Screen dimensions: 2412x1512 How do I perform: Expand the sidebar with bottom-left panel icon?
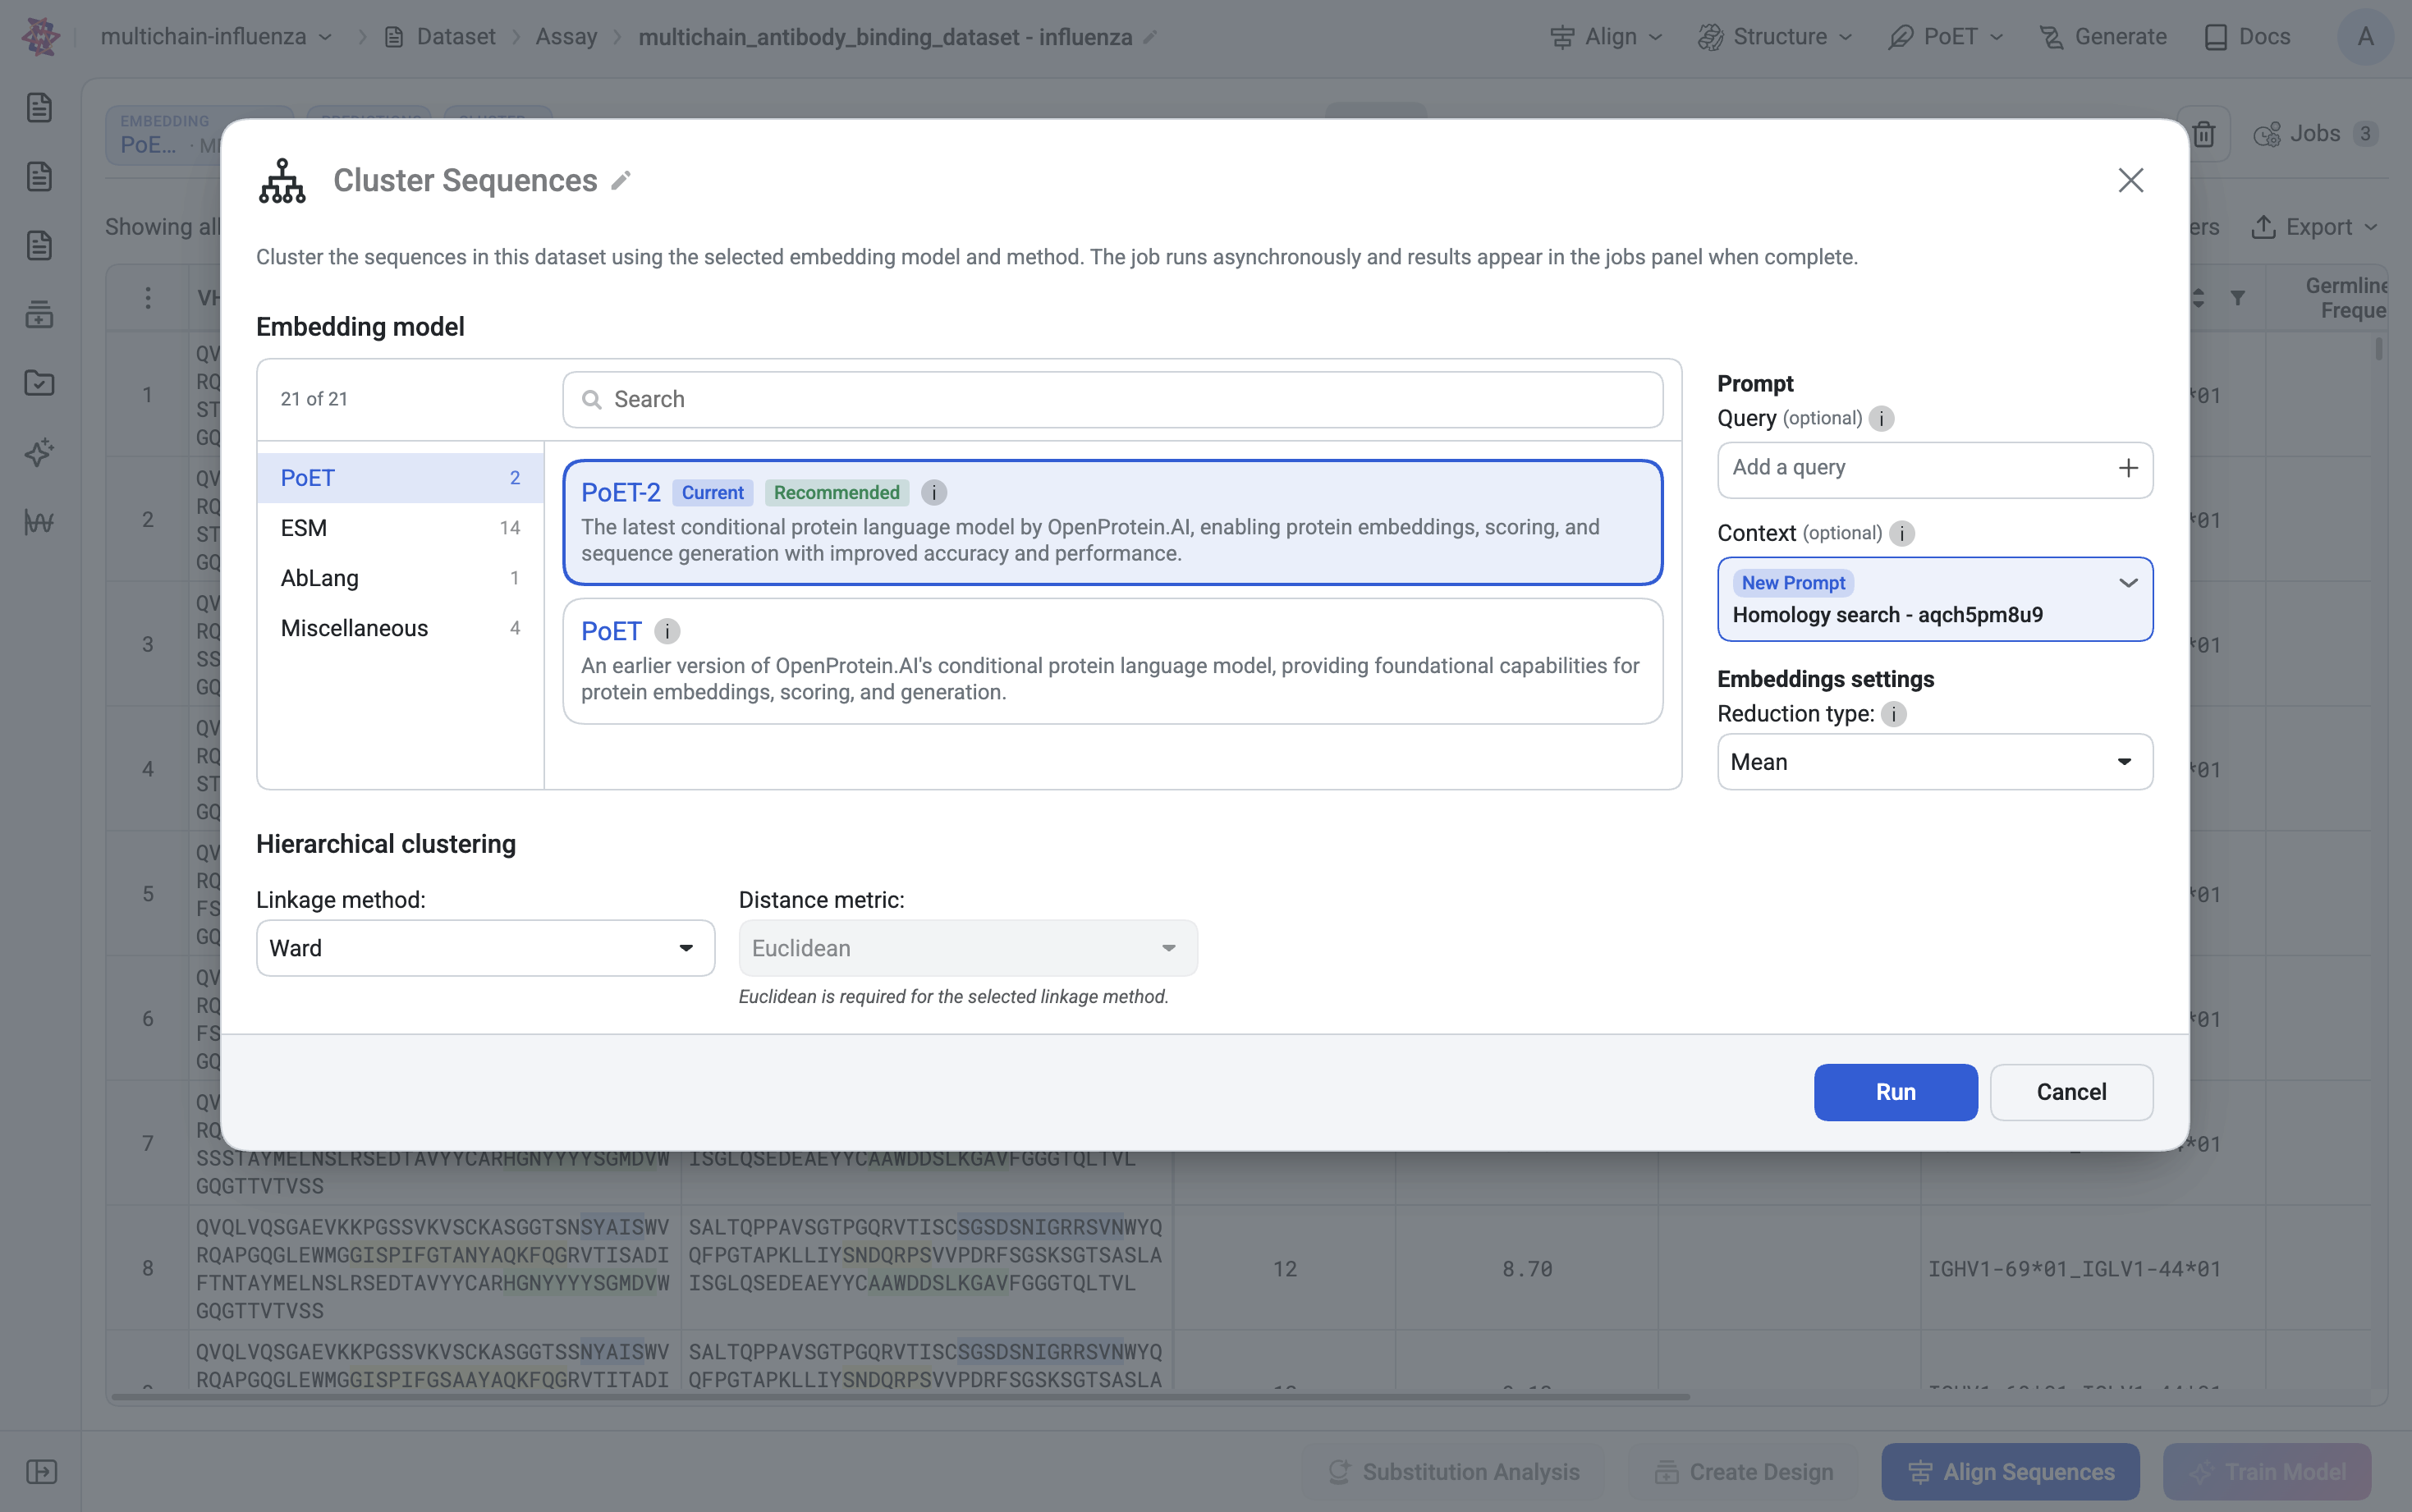(x=41, y=1472)
